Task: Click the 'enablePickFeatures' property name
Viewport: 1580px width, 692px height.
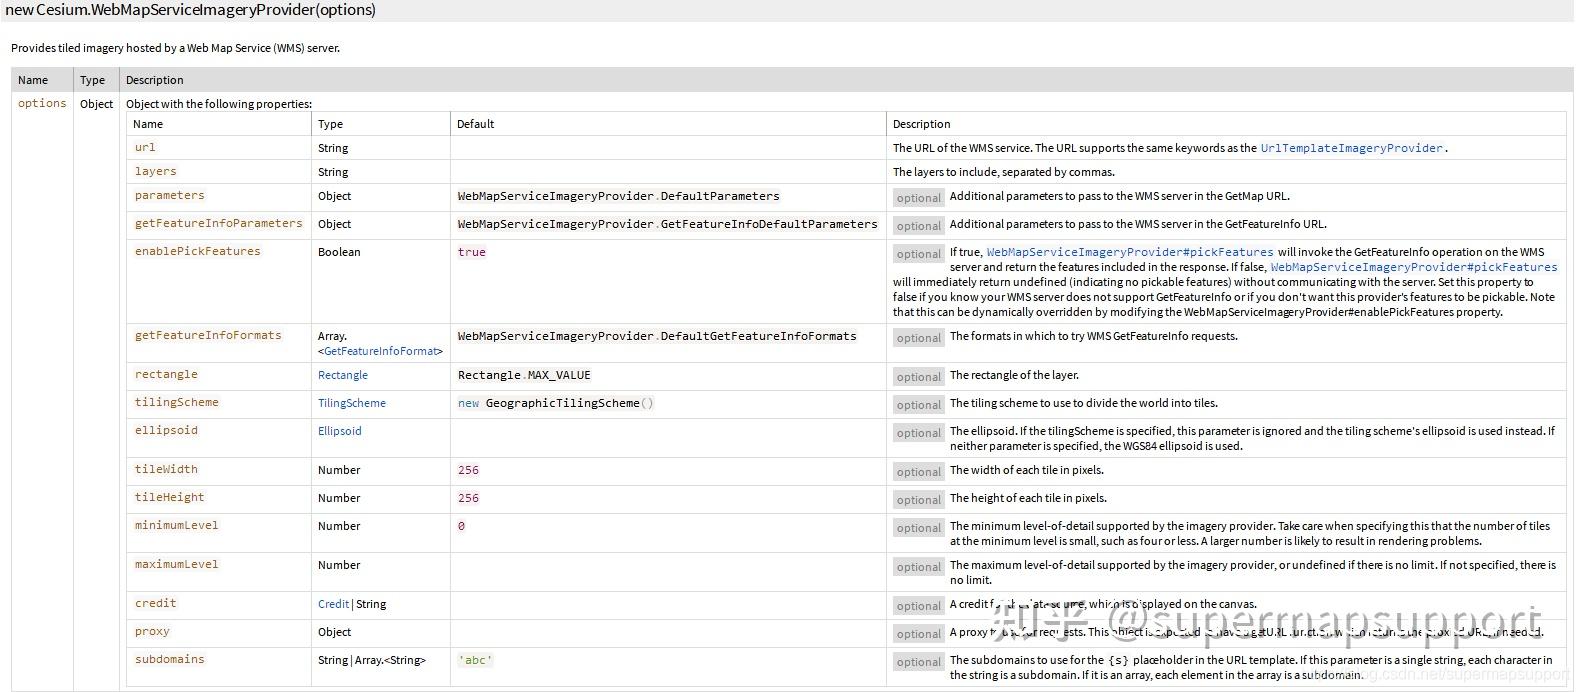Action: (x=197, y=251)
